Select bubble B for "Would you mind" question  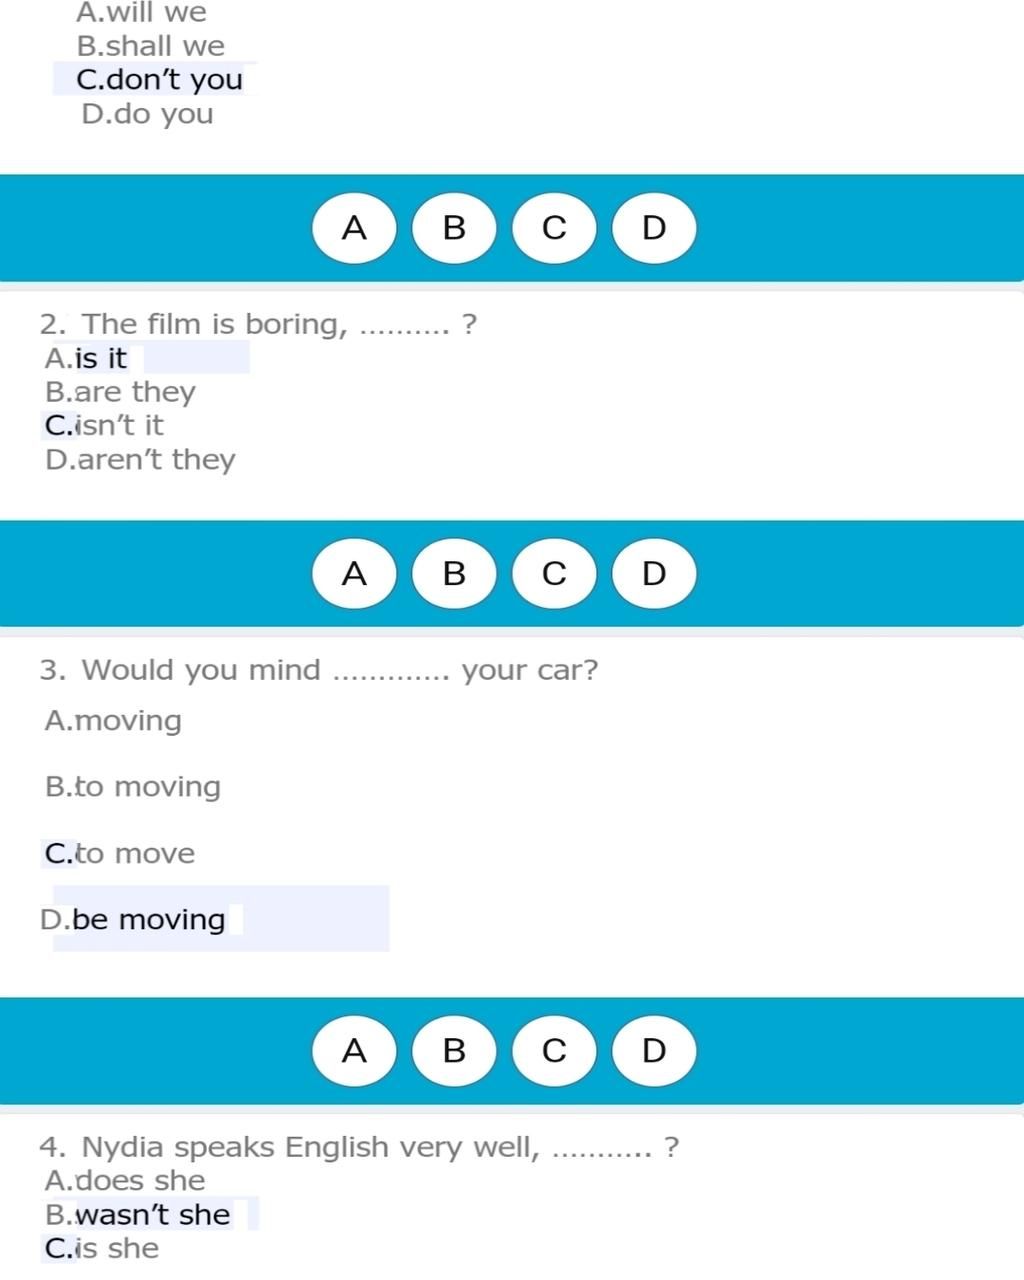pos(454,1051)
